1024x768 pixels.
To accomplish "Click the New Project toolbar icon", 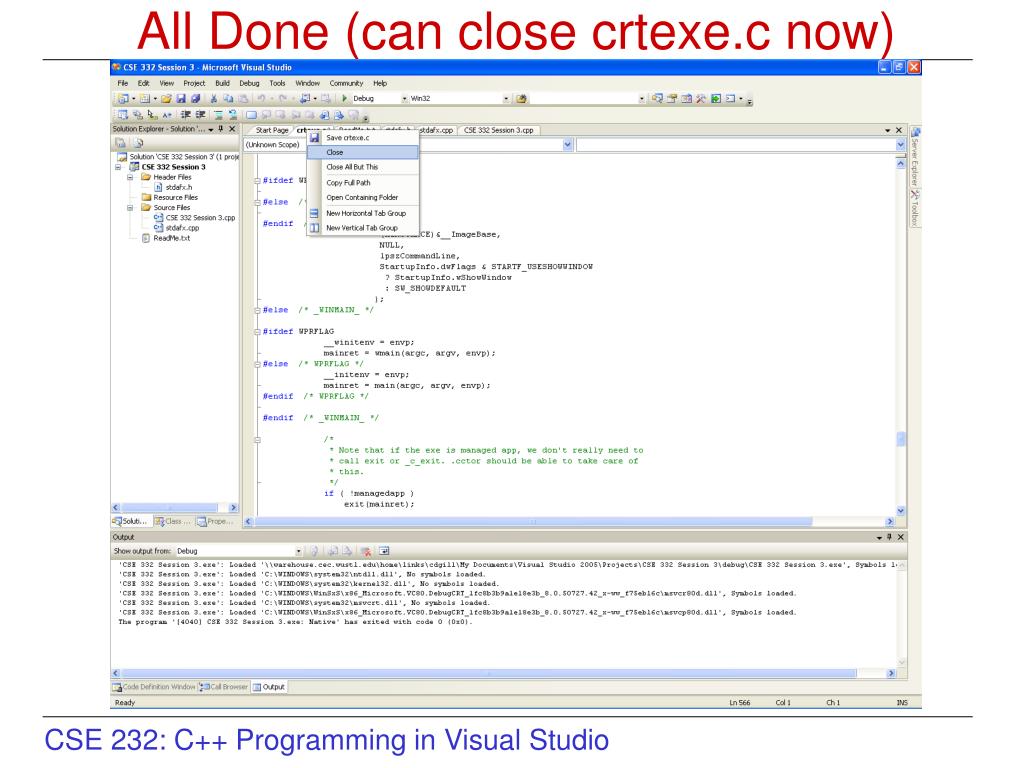I will (x=121, y=99).
